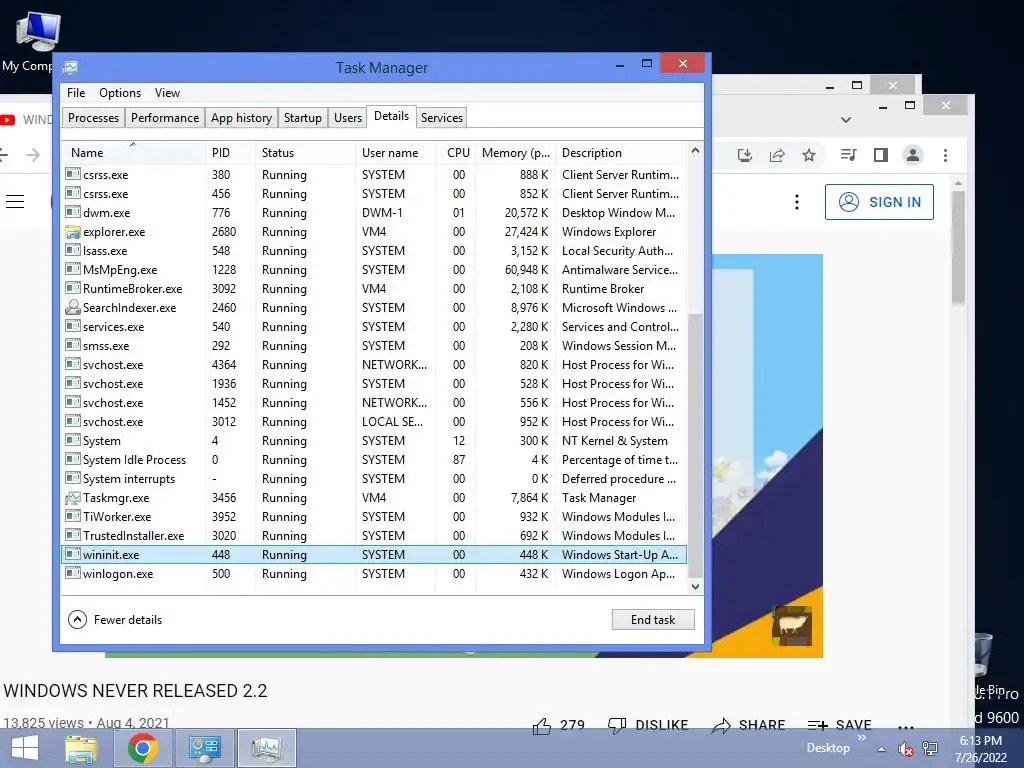This screenshot has width=1024, height=768.
Task: Select the MsMpEng.exe process row
Action: tap(374, 270)
